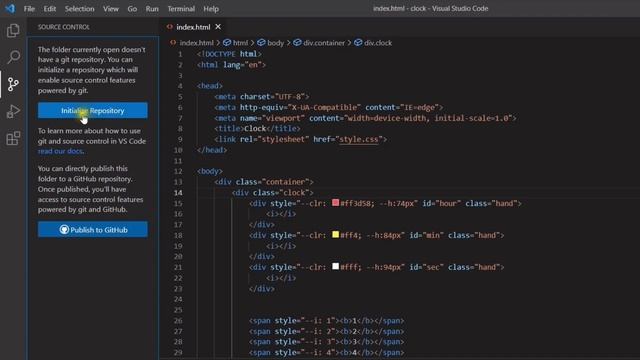
Task: Click the GitHub icon on Publish button
Action: tap(64, 229)
